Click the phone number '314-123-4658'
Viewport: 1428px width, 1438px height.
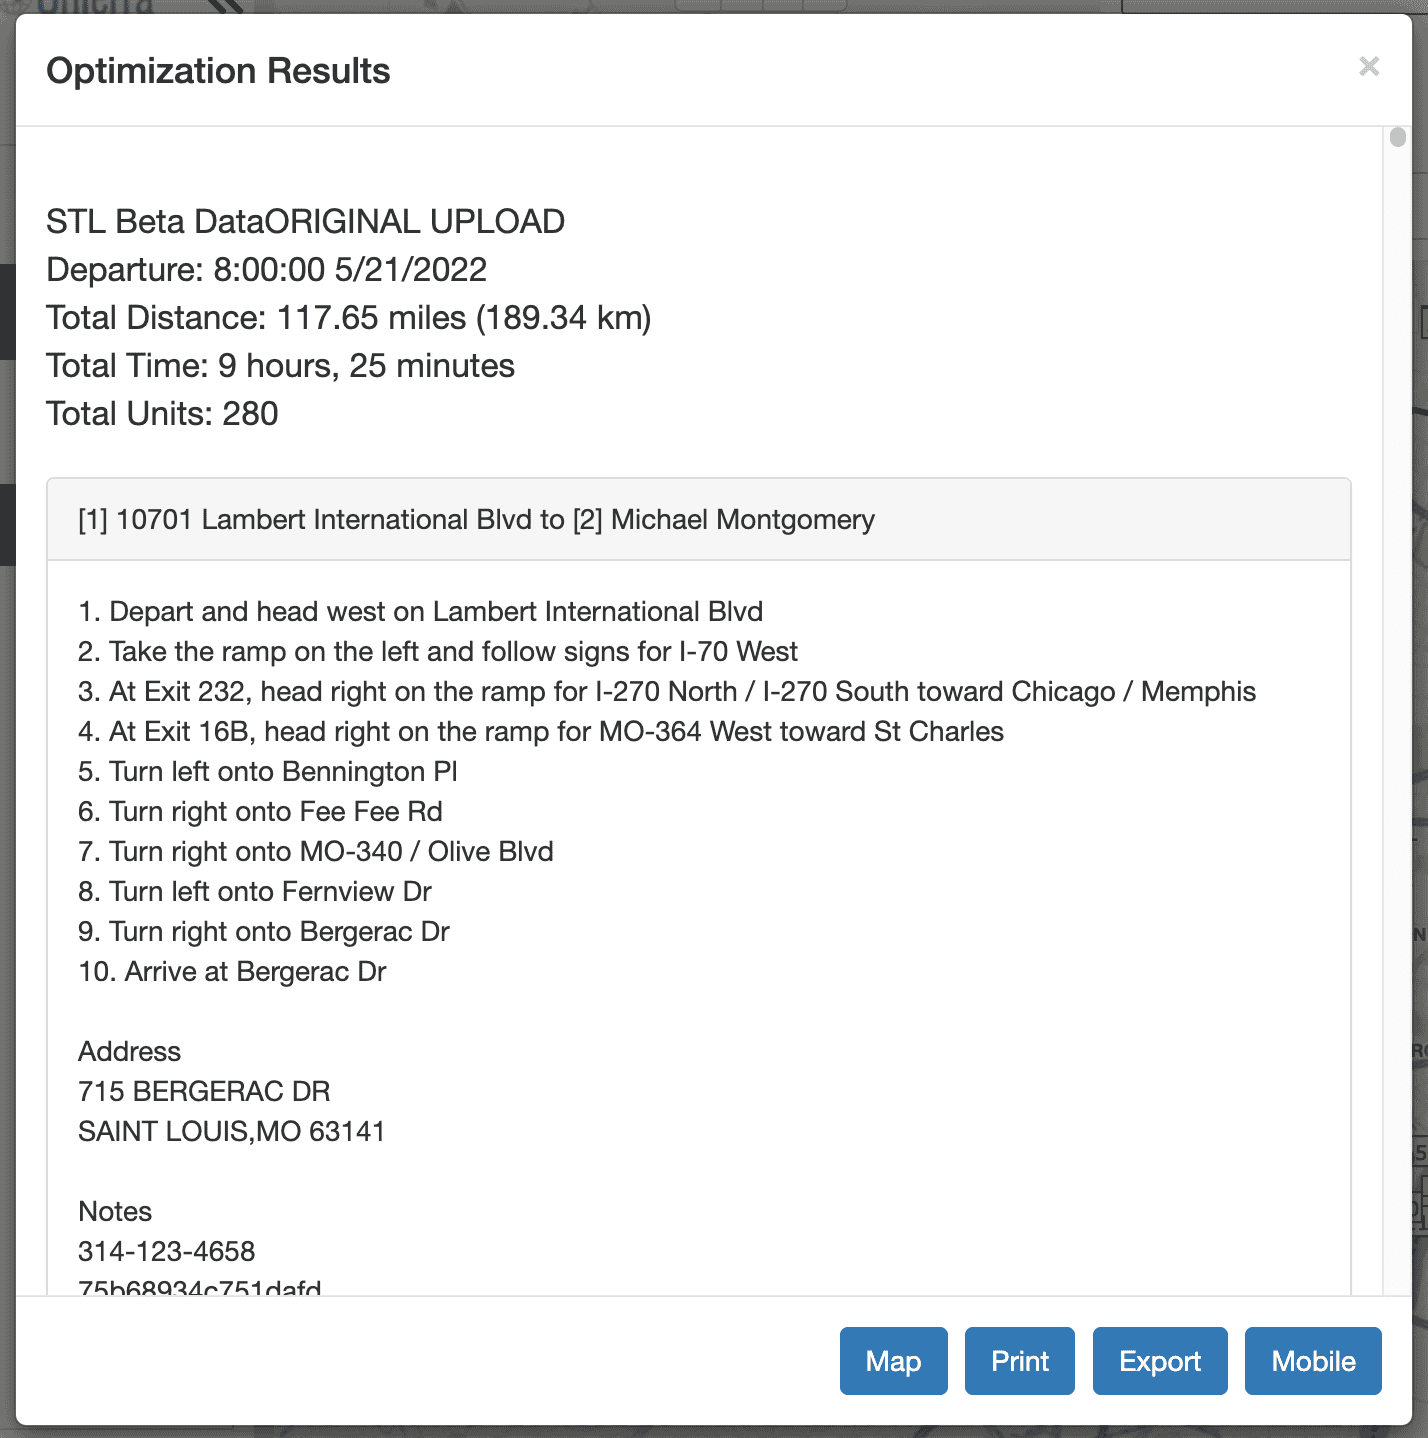click(167, 1251)
